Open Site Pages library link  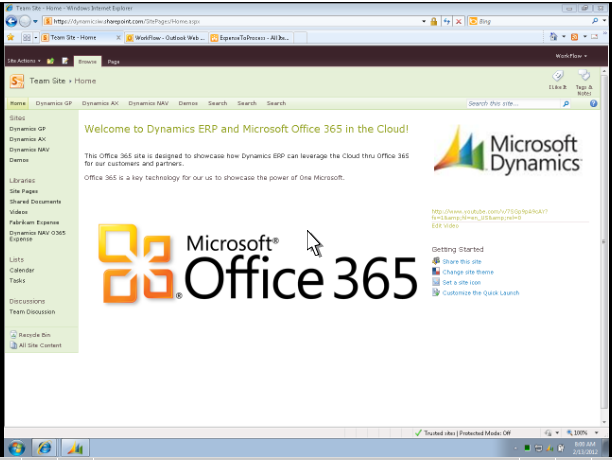23,191
